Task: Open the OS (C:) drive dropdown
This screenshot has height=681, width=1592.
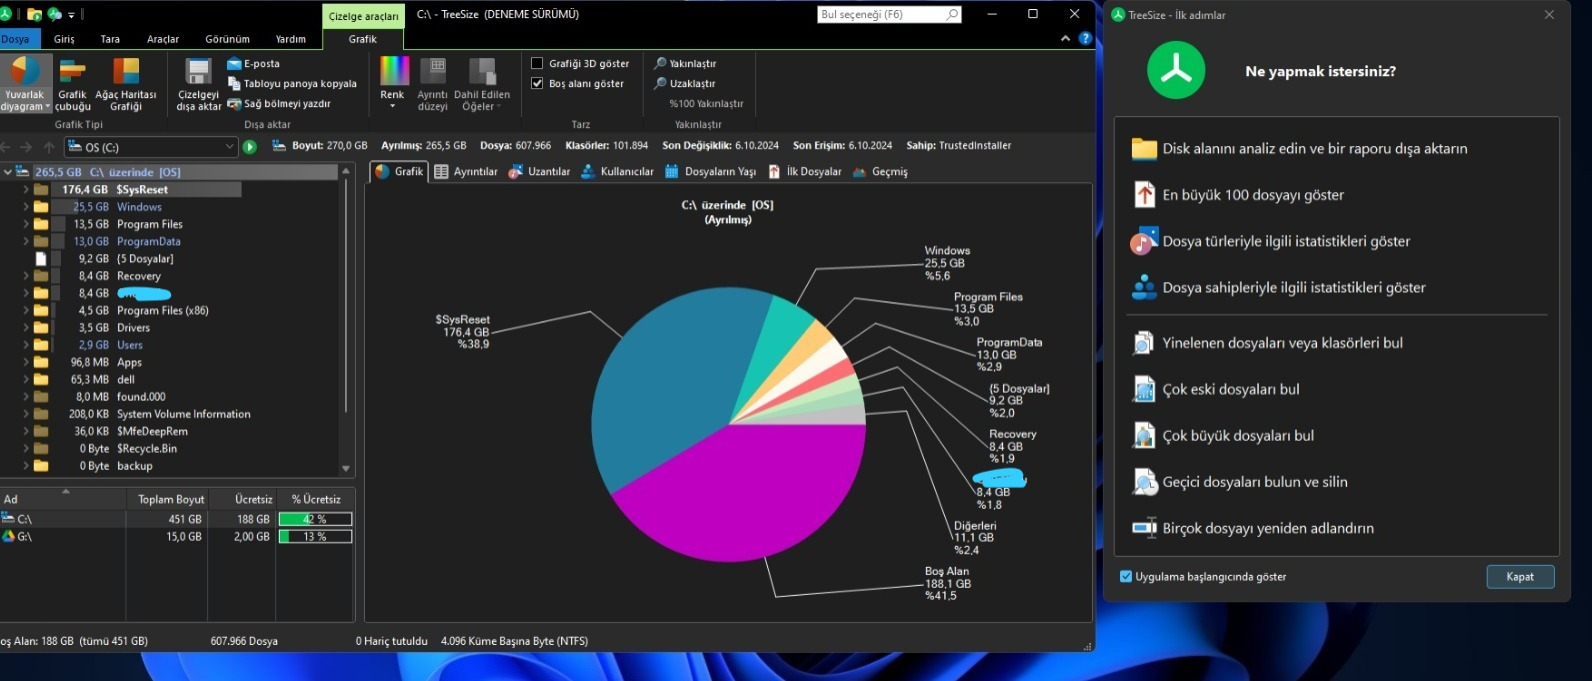Action: coord(229,147)
